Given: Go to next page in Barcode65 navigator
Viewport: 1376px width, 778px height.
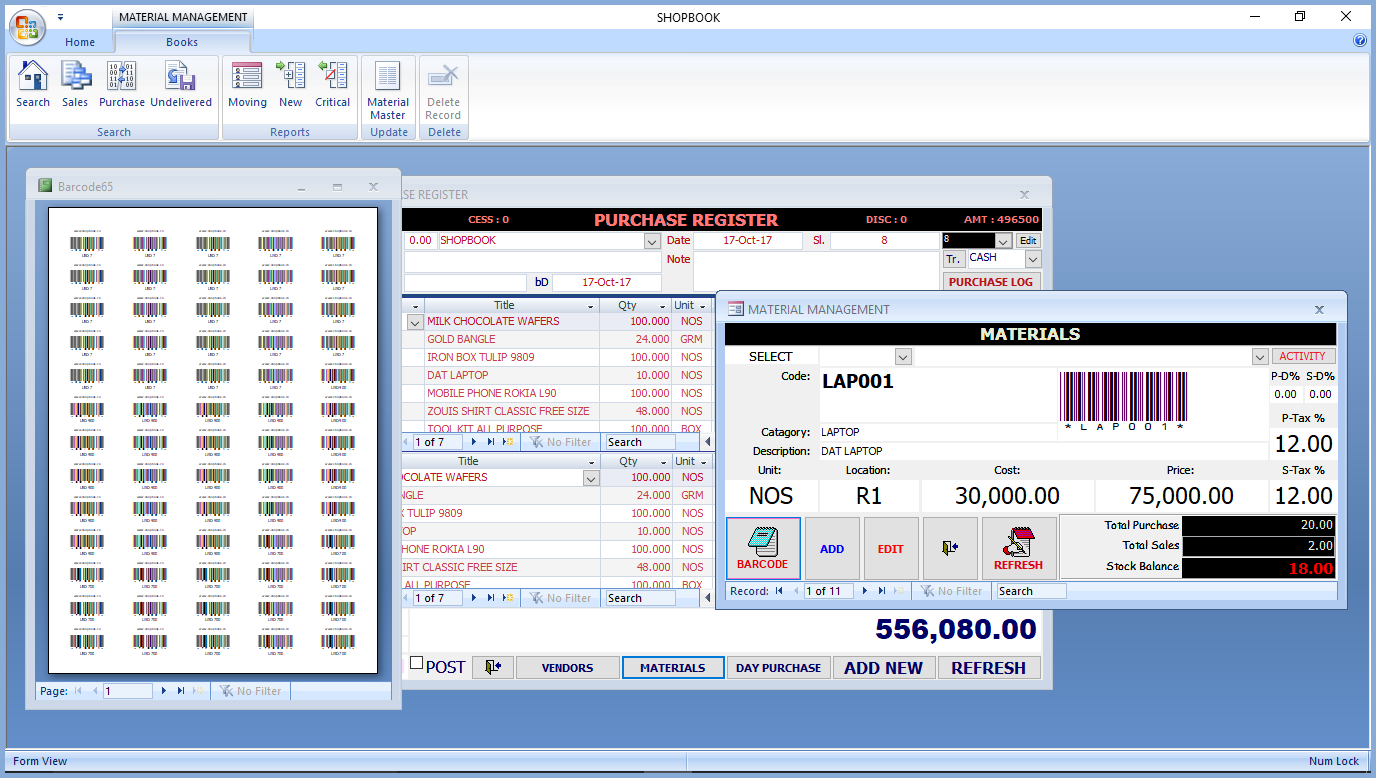Looking at the screenshot, I should point(164,691).
